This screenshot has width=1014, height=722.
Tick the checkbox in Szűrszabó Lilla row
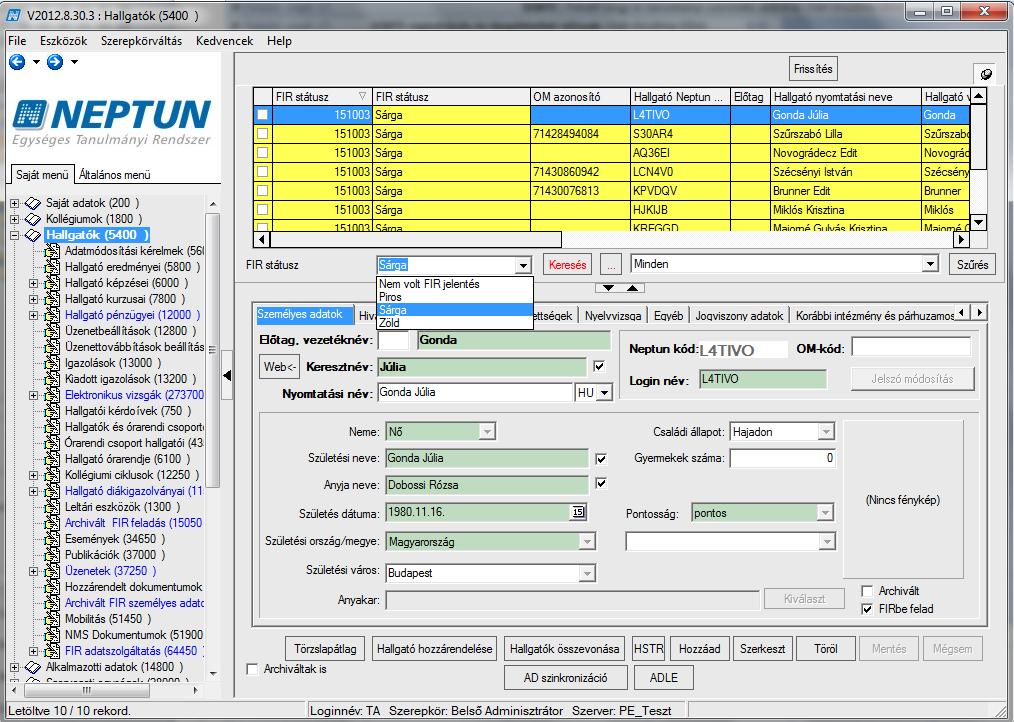pos(263,134)
